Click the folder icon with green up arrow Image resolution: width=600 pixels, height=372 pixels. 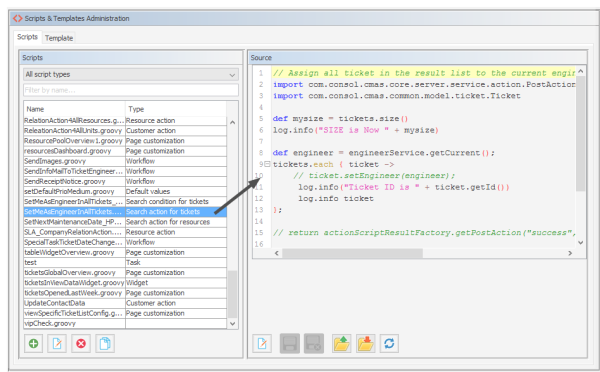(341, 343)
